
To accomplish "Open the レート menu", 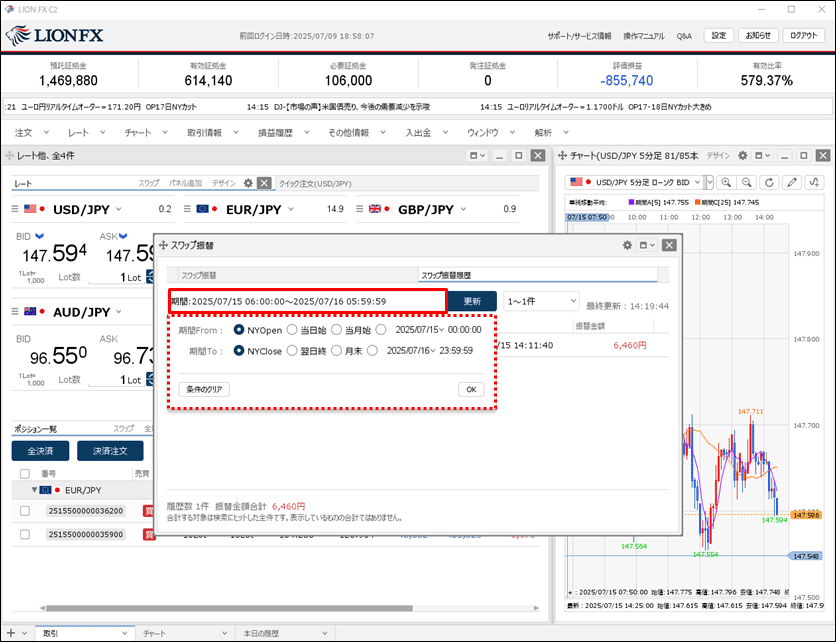I will [86, 132].
